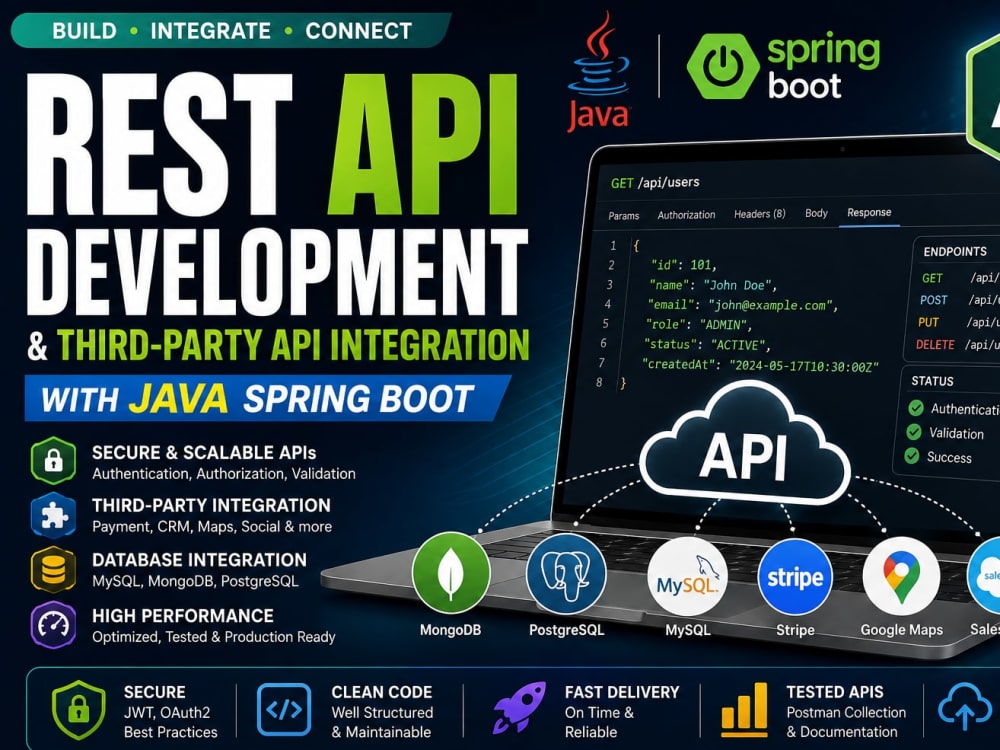Click the Build Integrate Connect banner
Image resolution: width=1000 pixels, height=750 pixels.
pos(231,31)
